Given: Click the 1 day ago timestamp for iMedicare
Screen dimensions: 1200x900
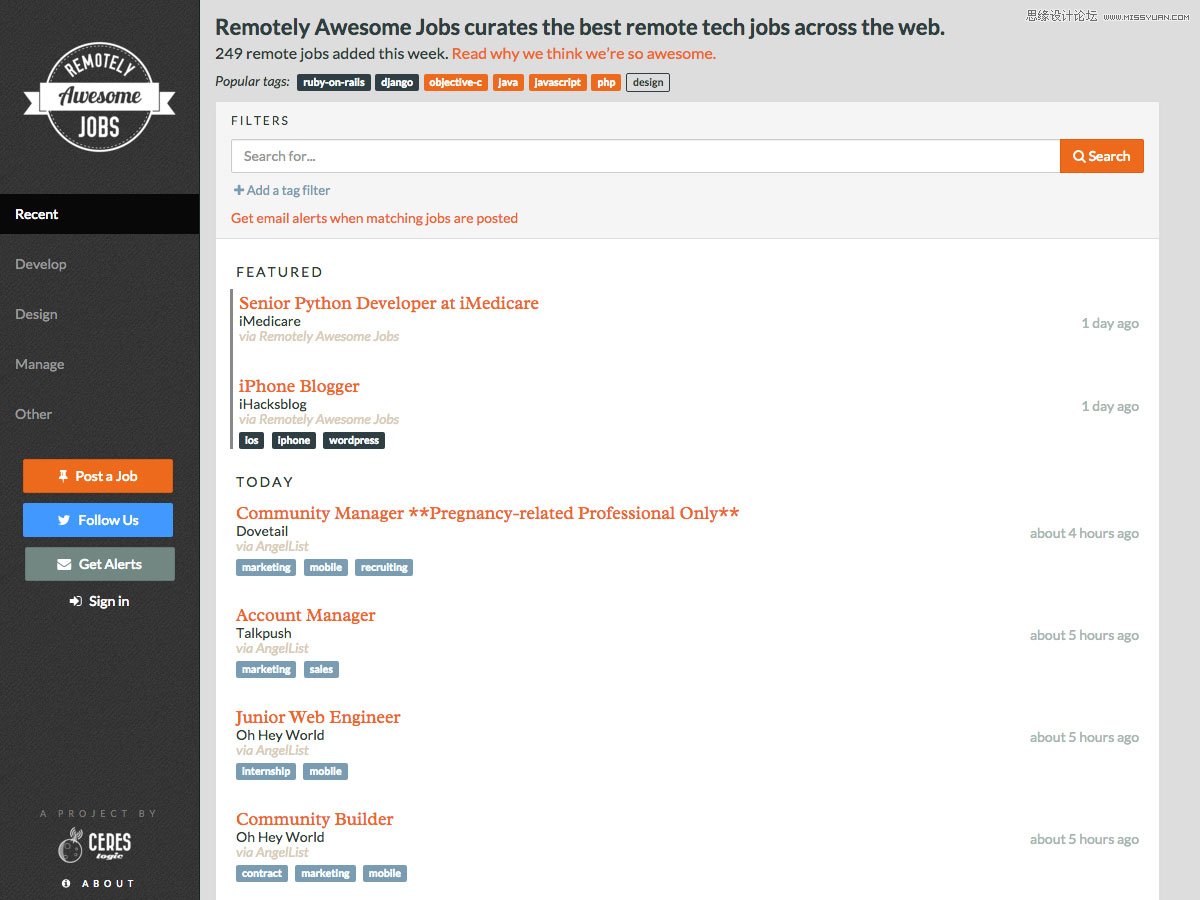Looking at the screenshot, I should [x=1110, y=323].
